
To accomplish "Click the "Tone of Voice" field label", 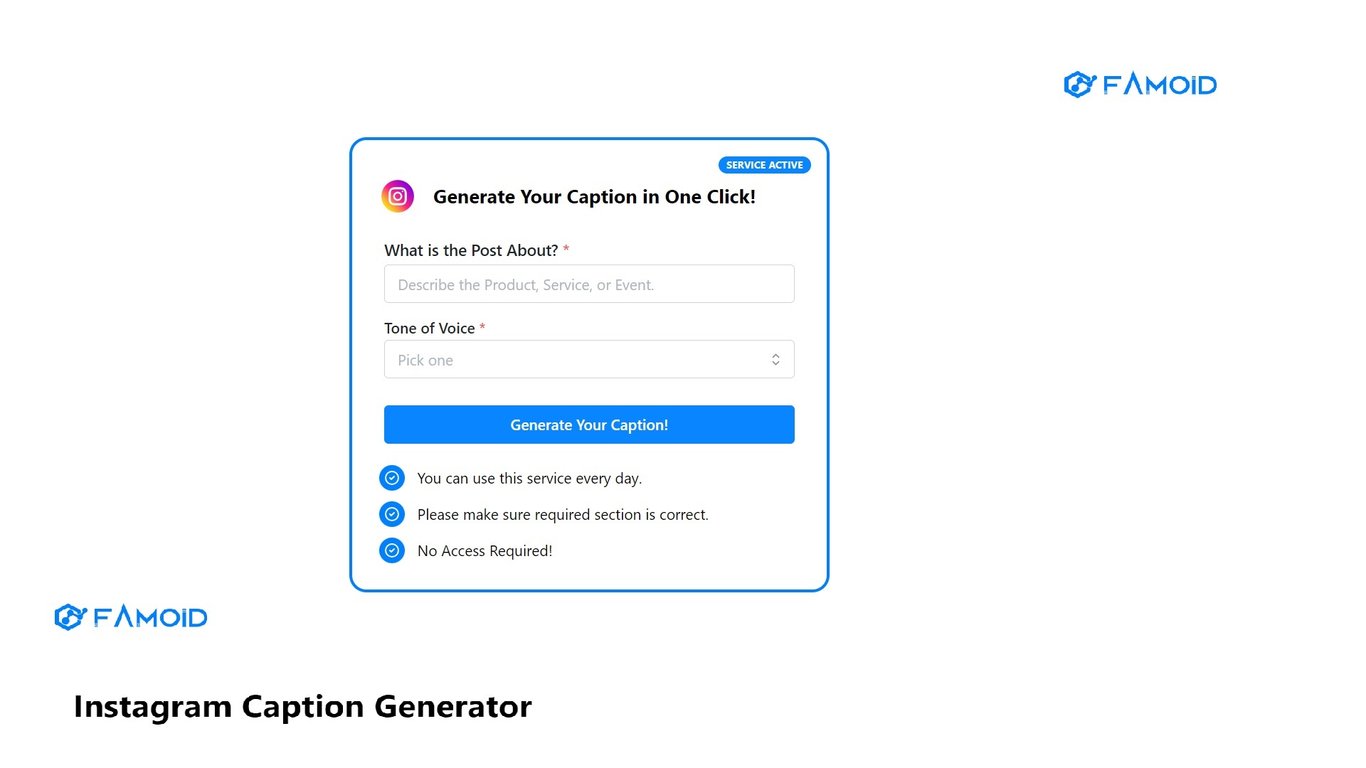I will [429, 328].
